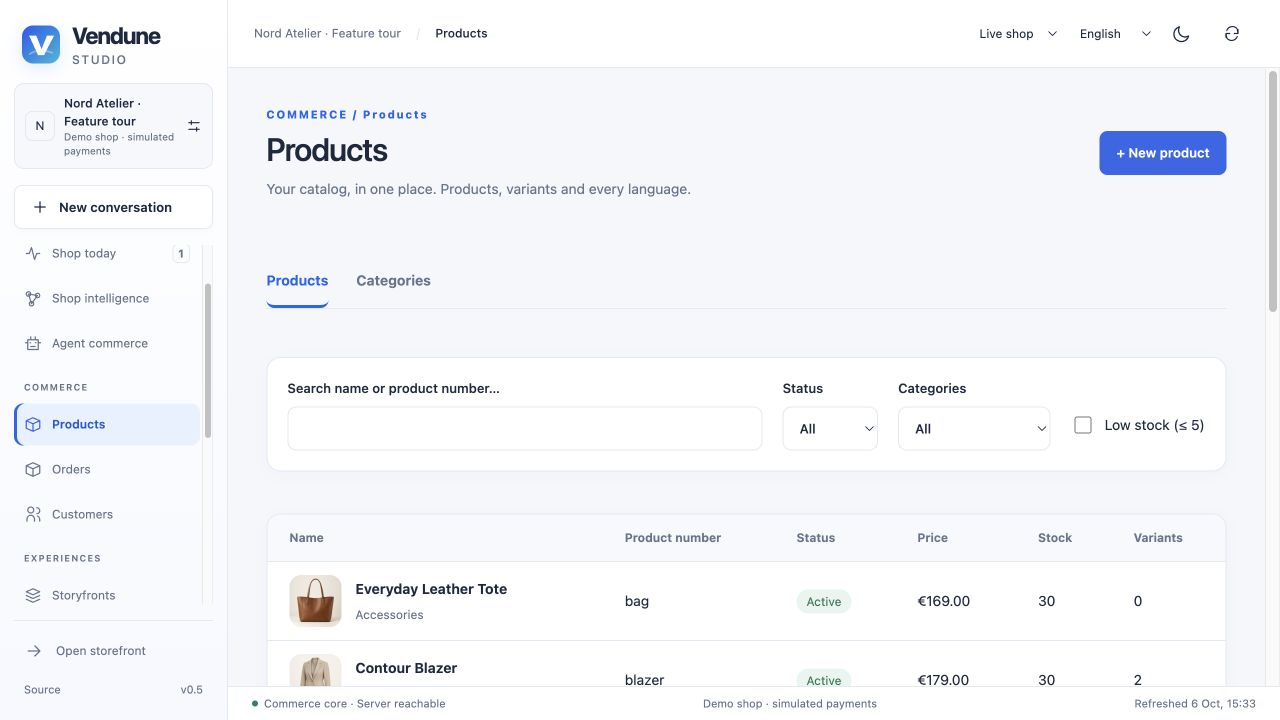Screen dimensions: 1280x720
Task: Open the Live shop dropdown
Action: coord(1018,34)
